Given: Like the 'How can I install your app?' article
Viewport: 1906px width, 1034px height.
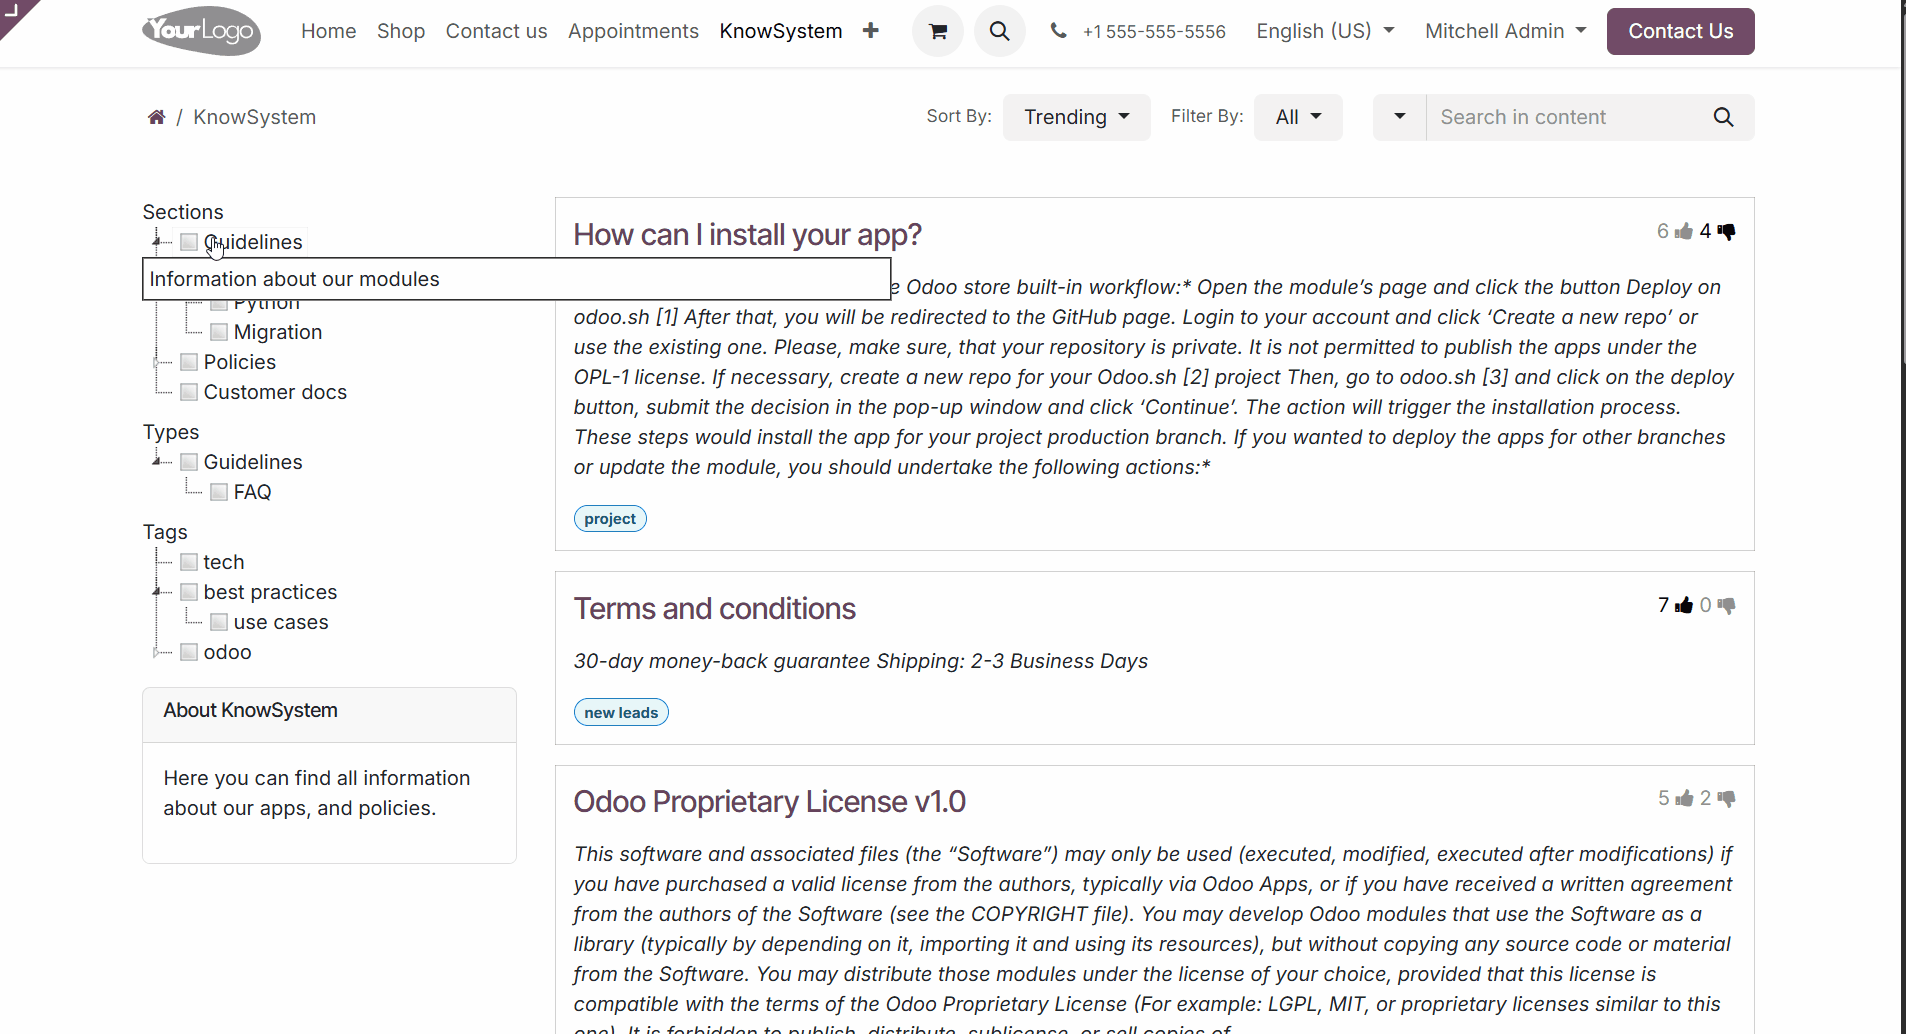Looking at the screenshot, I should [1684, 231].
